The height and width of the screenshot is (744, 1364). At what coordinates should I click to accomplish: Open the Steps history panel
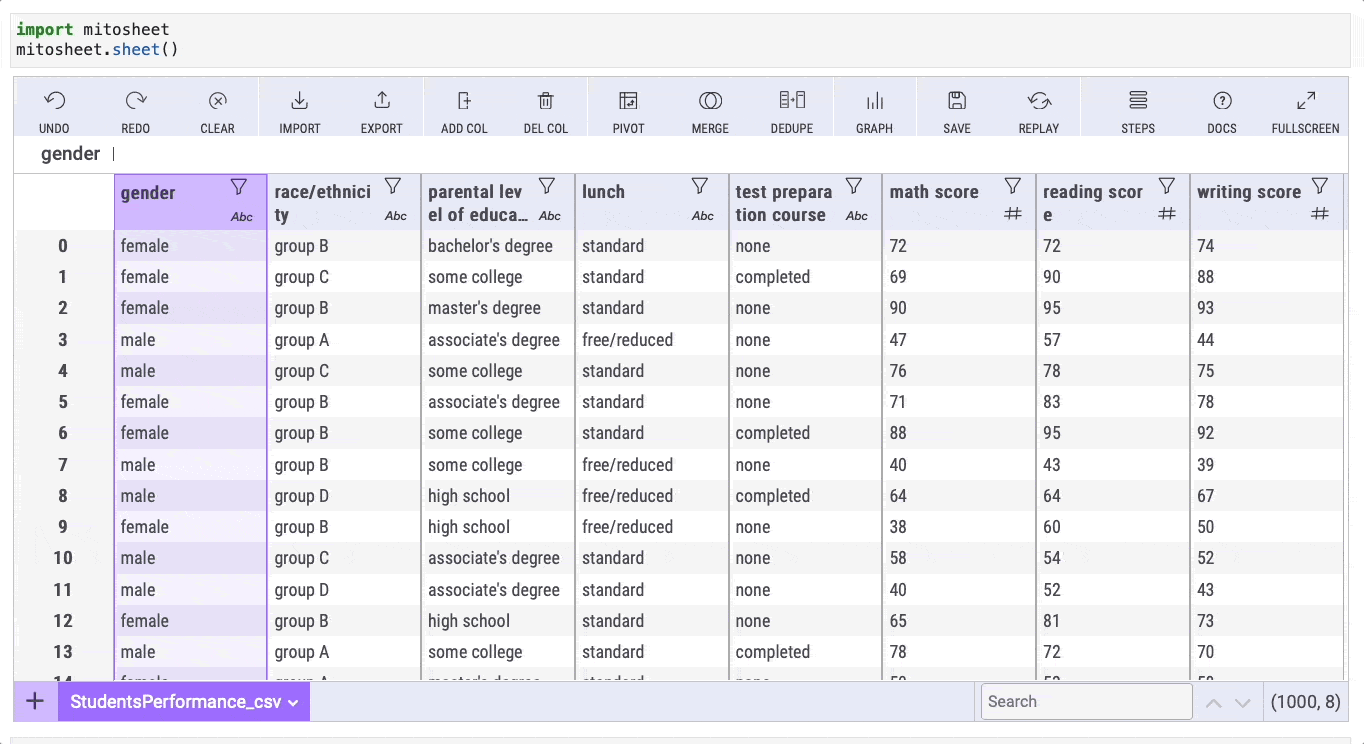[x=1138, y=101]
